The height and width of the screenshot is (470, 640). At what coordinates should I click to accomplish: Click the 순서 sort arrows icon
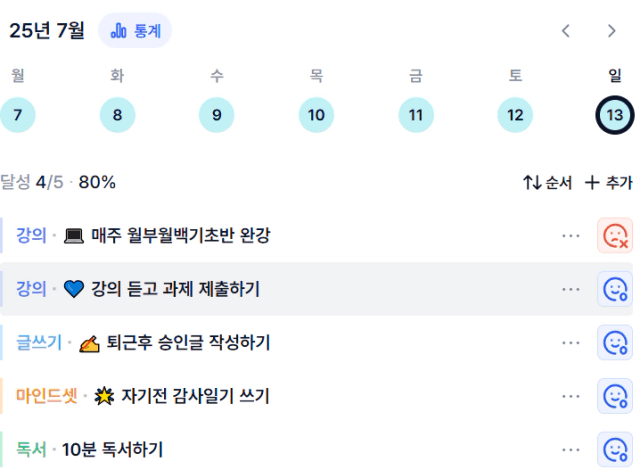pos(532,182)
